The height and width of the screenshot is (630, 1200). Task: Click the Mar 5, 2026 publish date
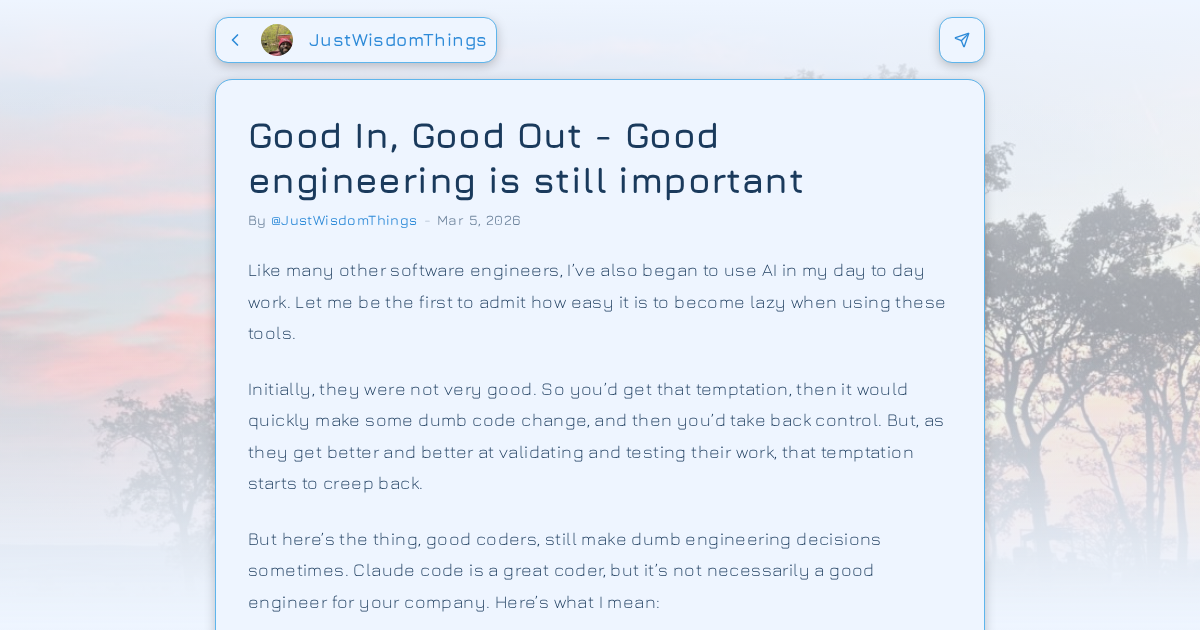point(479,220)
